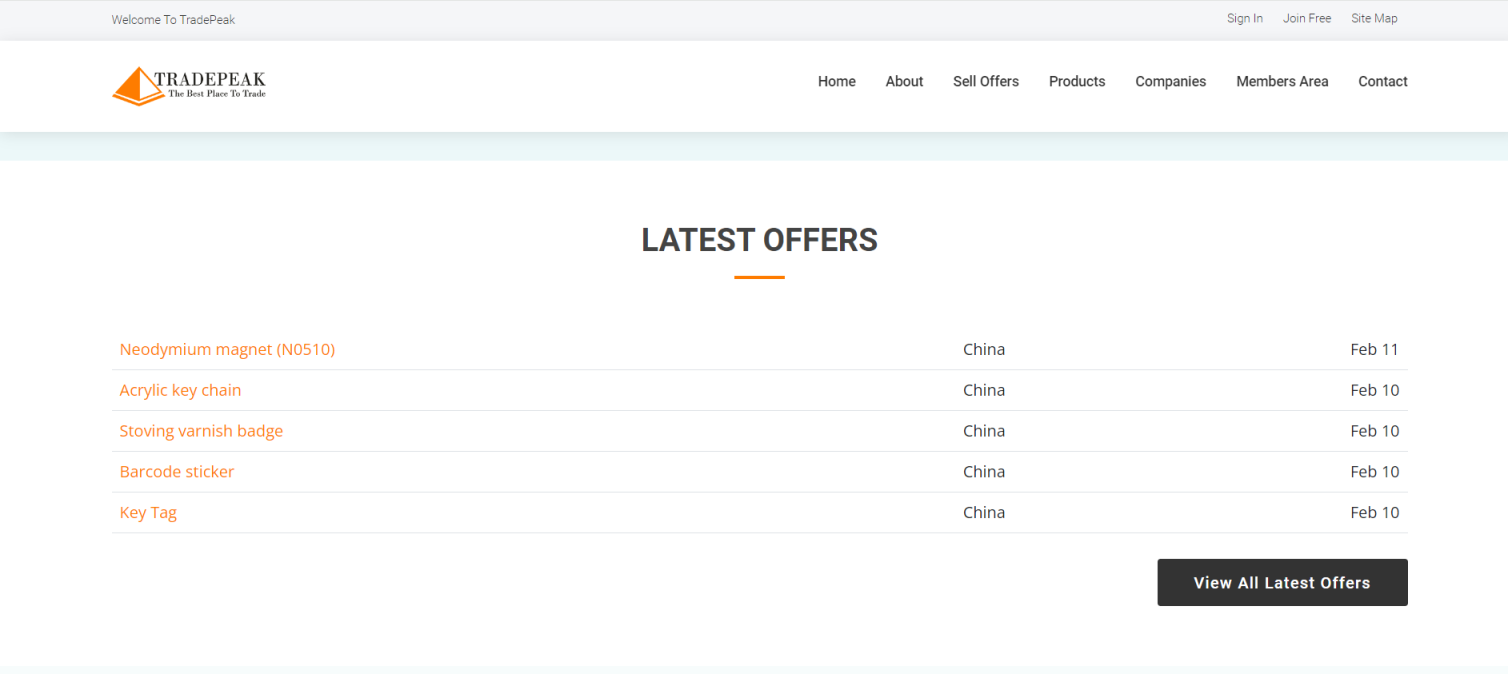Open the Members Area
The width and height of the screenshot is (1508, 674).
[1282, 81]
